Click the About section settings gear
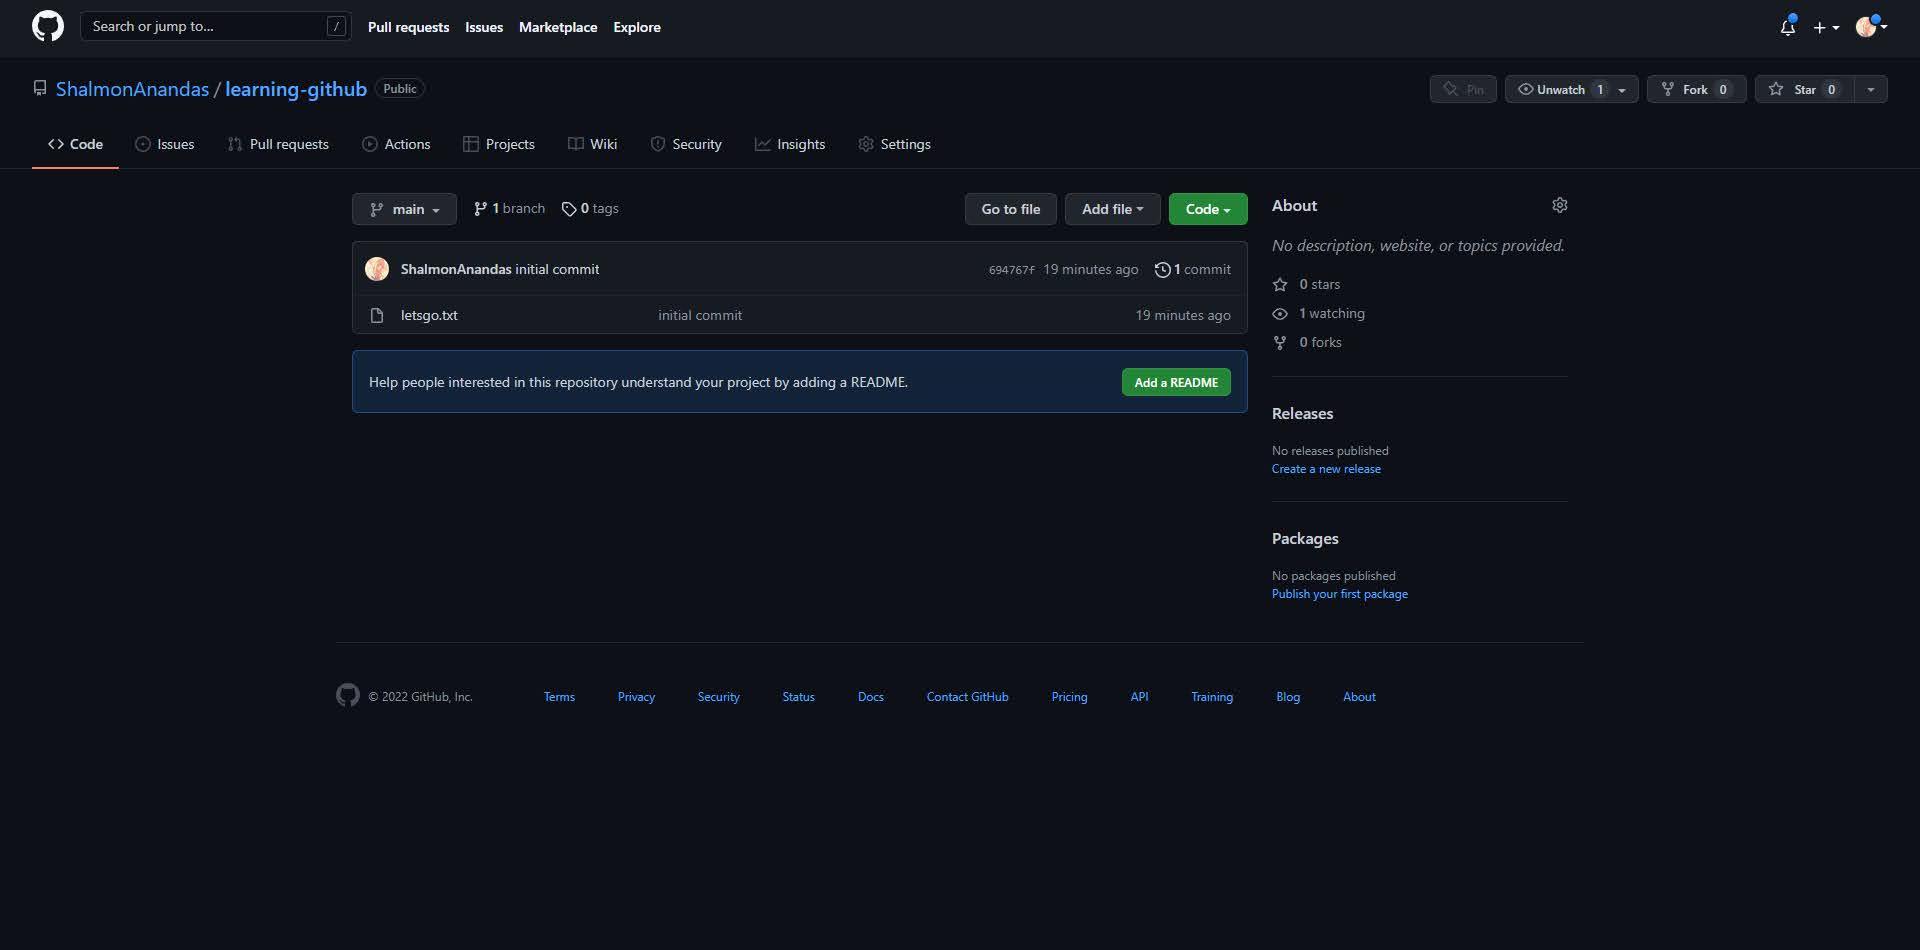The height and width of the screenshot is (950, 1920). (x=1559, y=205)
